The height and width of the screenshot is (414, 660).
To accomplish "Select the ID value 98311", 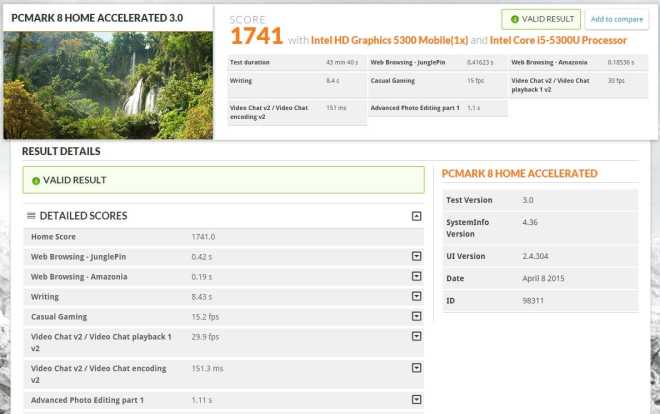I will click(533, 301).
